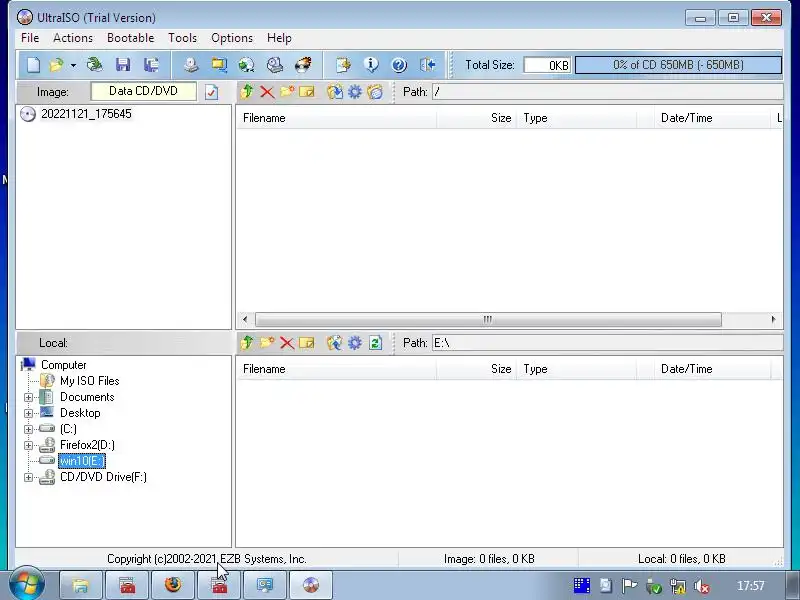Viewport: 800px width, 600px height.
Task: Expand the (C:) drive node
Action: point(29,430)
